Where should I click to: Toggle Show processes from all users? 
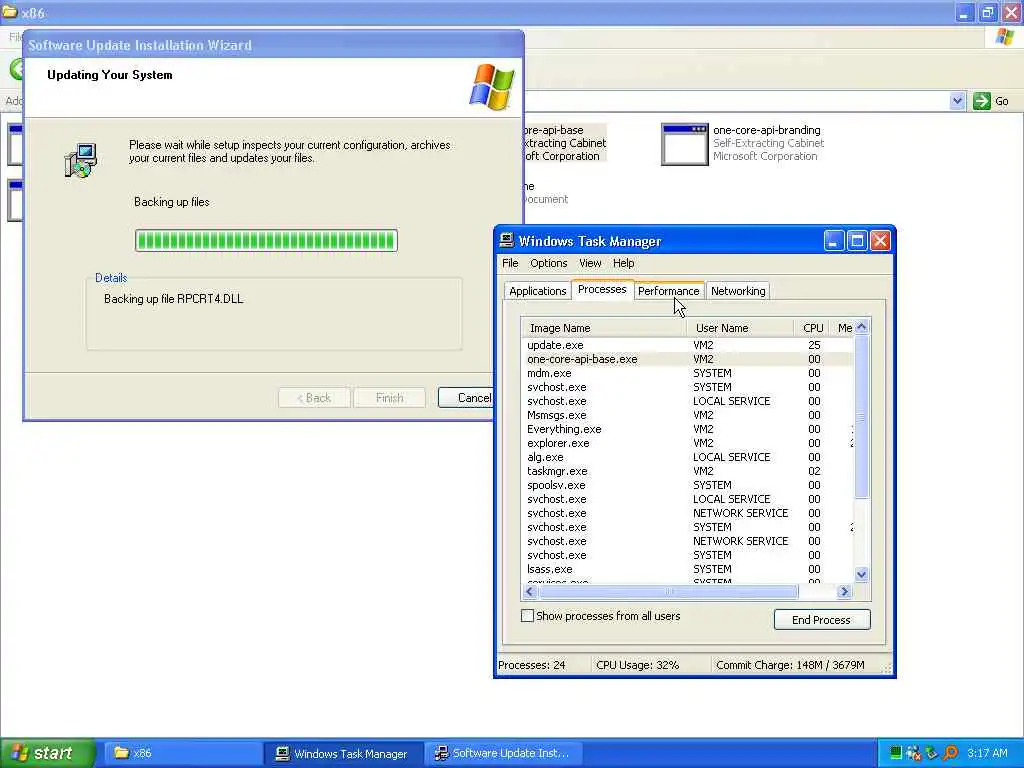pyautogui.click(x=527, y=615)
